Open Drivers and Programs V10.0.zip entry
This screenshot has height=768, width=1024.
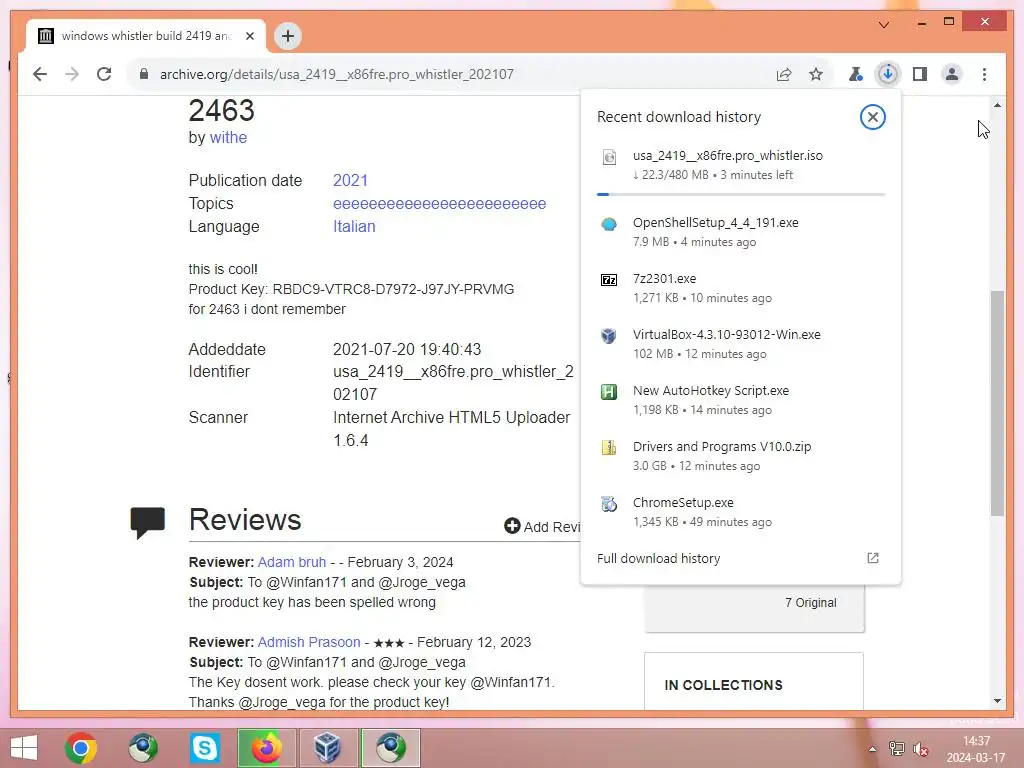(x=741, y=455)
